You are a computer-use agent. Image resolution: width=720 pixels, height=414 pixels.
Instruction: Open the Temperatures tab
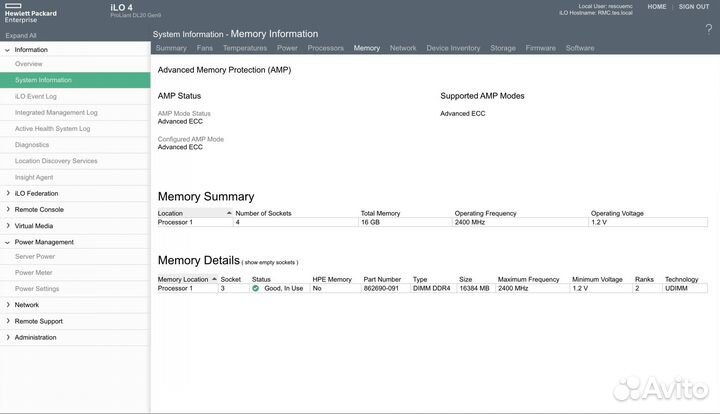coord(245,48)
